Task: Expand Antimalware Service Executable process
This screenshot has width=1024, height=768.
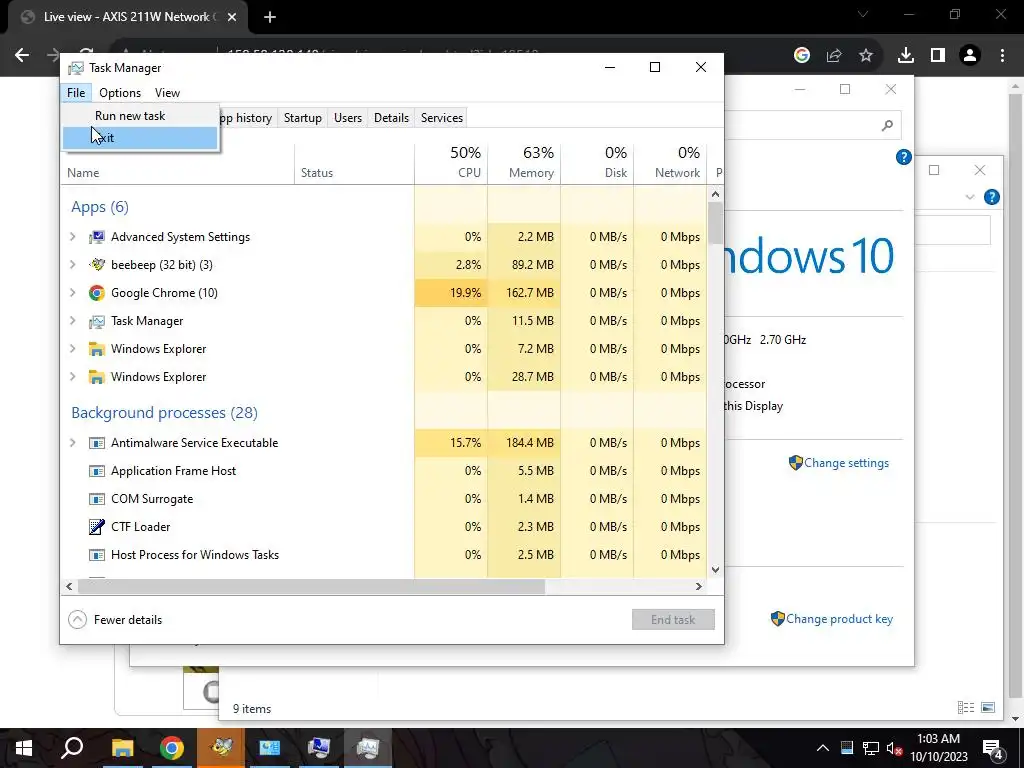Action: (x=72, y=443)
